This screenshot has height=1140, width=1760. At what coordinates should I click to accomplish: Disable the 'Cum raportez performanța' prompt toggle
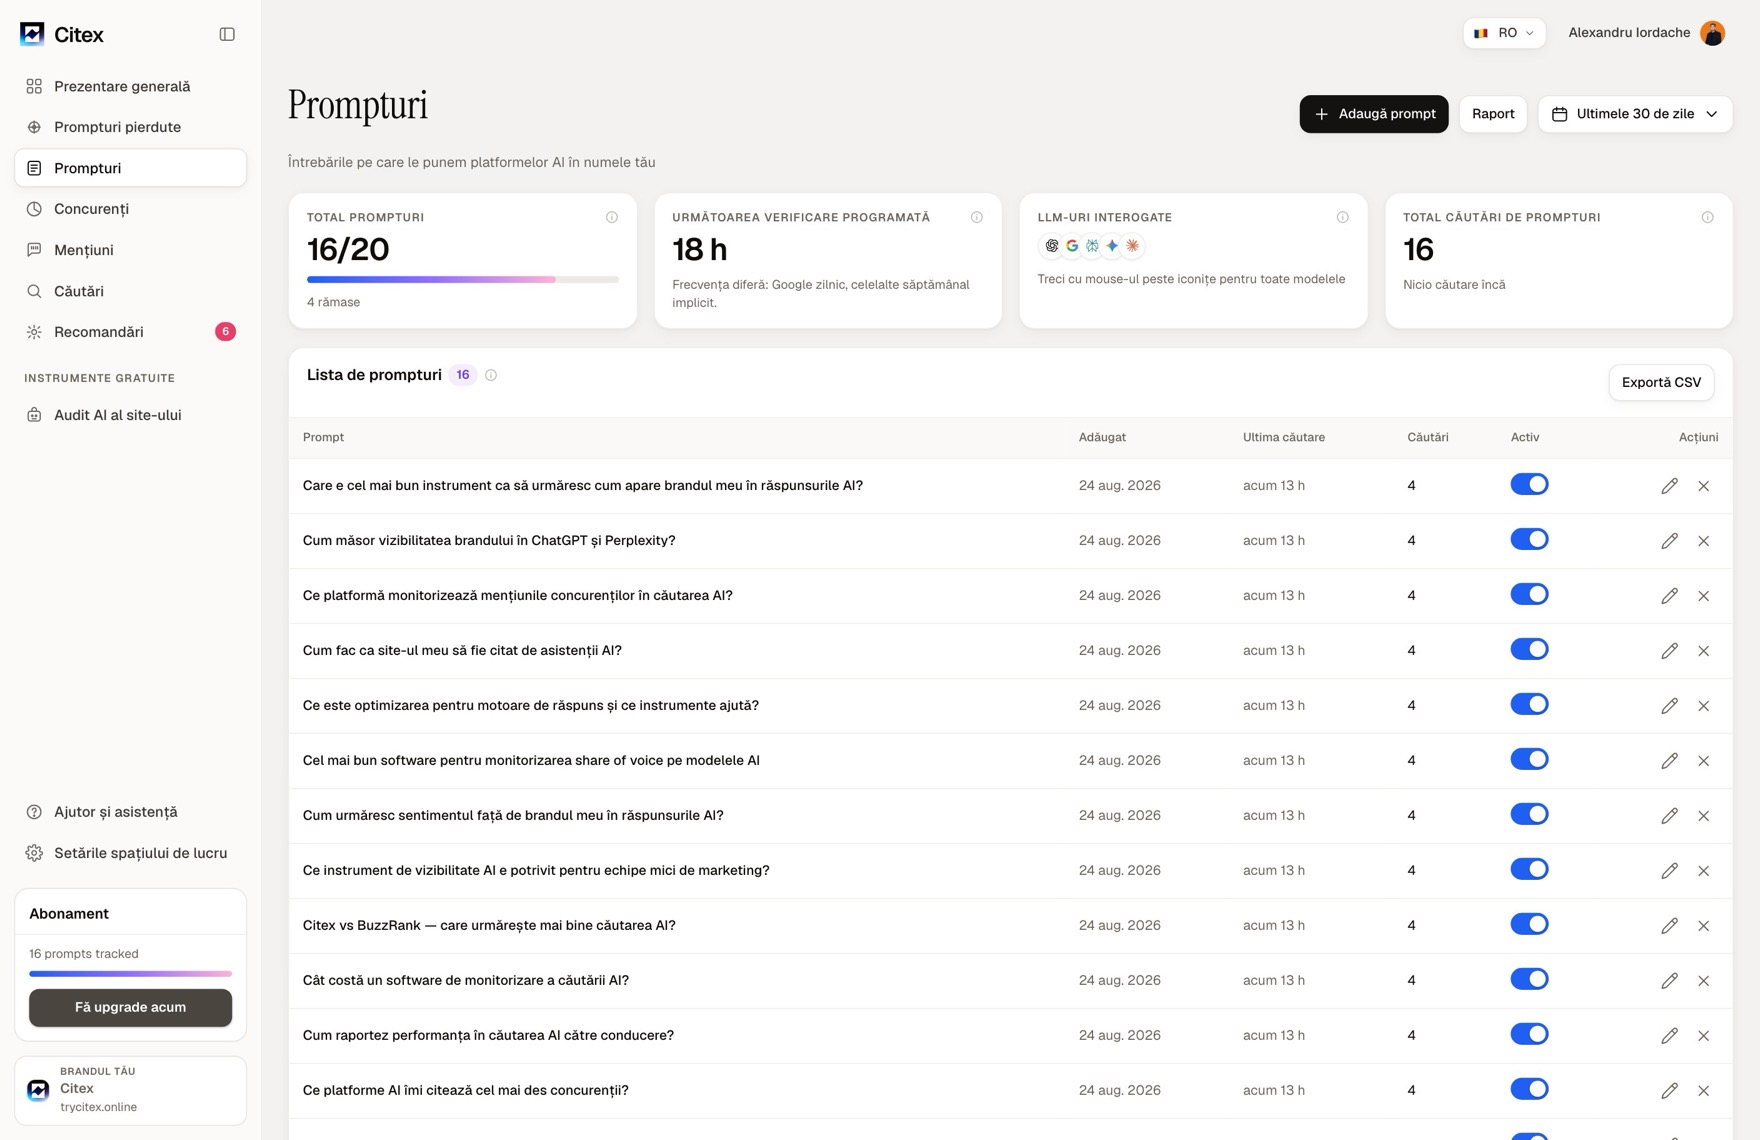[x=1529, y=1035]
